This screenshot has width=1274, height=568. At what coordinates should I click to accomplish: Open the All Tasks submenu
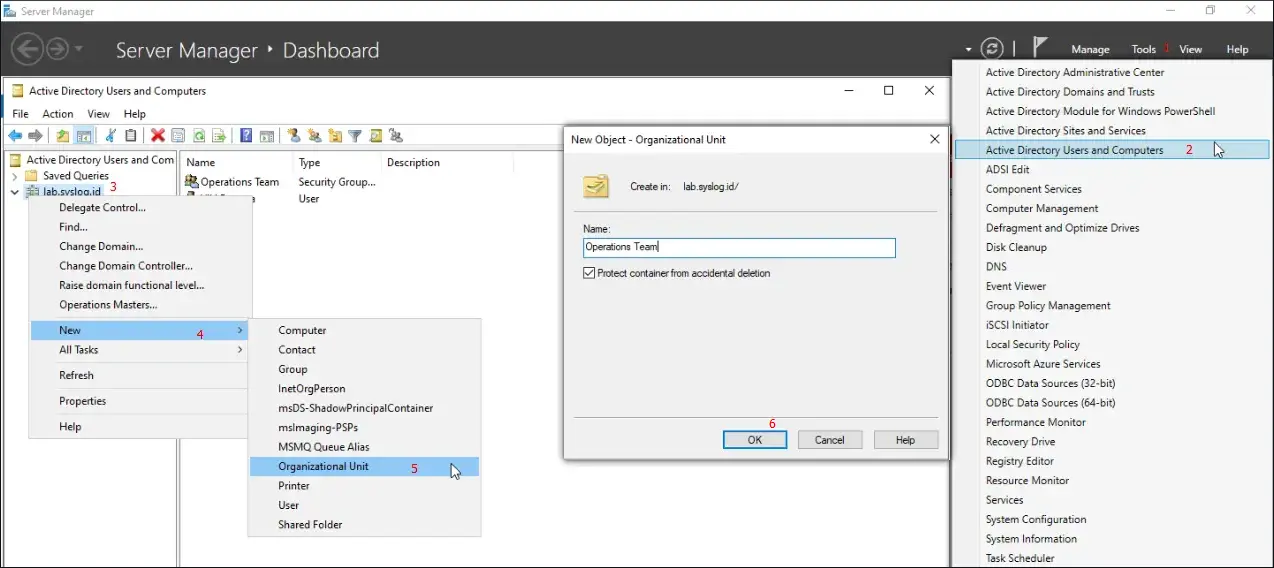tap(140, 350)
